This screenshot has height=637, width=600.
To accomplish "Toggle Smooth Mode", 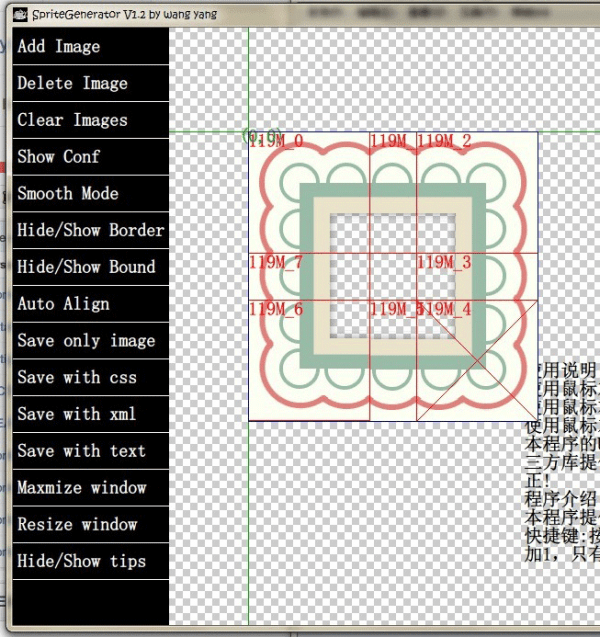I will click(x=90, y=194).
